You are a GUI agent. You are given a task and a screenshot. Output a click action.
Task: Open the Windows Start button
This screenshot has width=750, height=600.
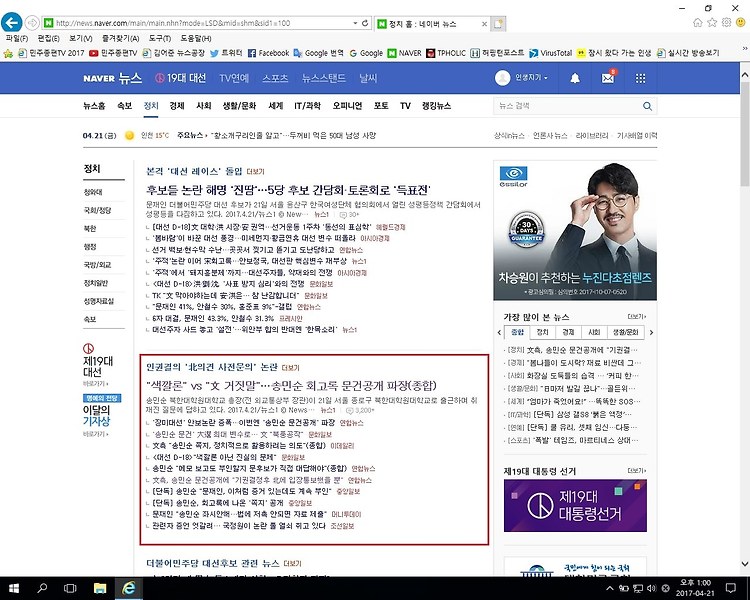tap(13, 588)
